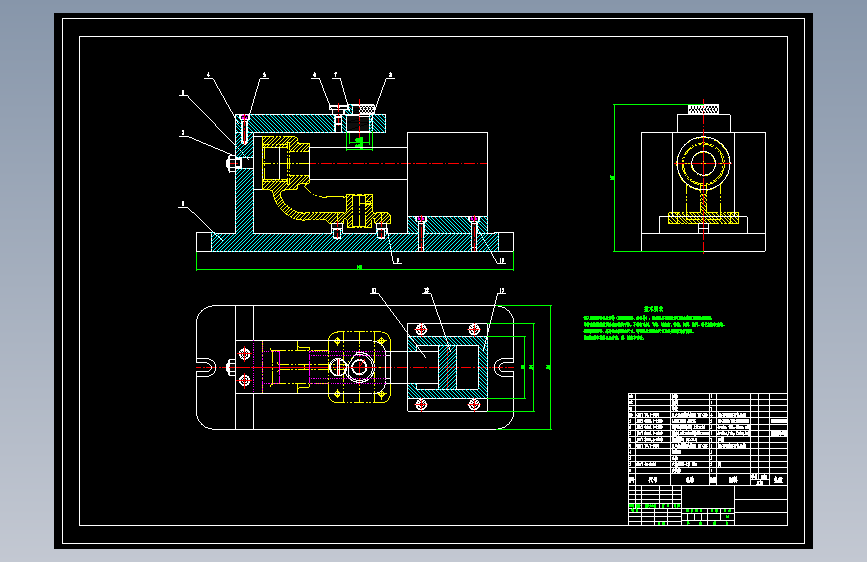This screenshot has width=867, height=562.
Task: Click the yellow flange outline in the plan view
Action: click(359, 367)
